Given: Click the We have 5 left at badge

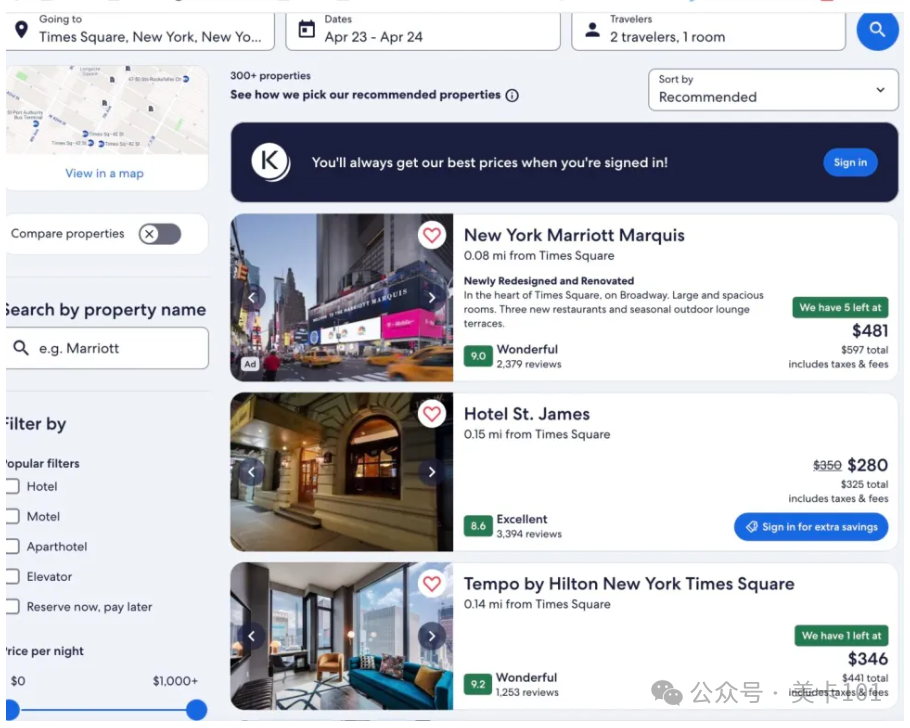Looking at the screenshot, I should click(x=840, y=308).
